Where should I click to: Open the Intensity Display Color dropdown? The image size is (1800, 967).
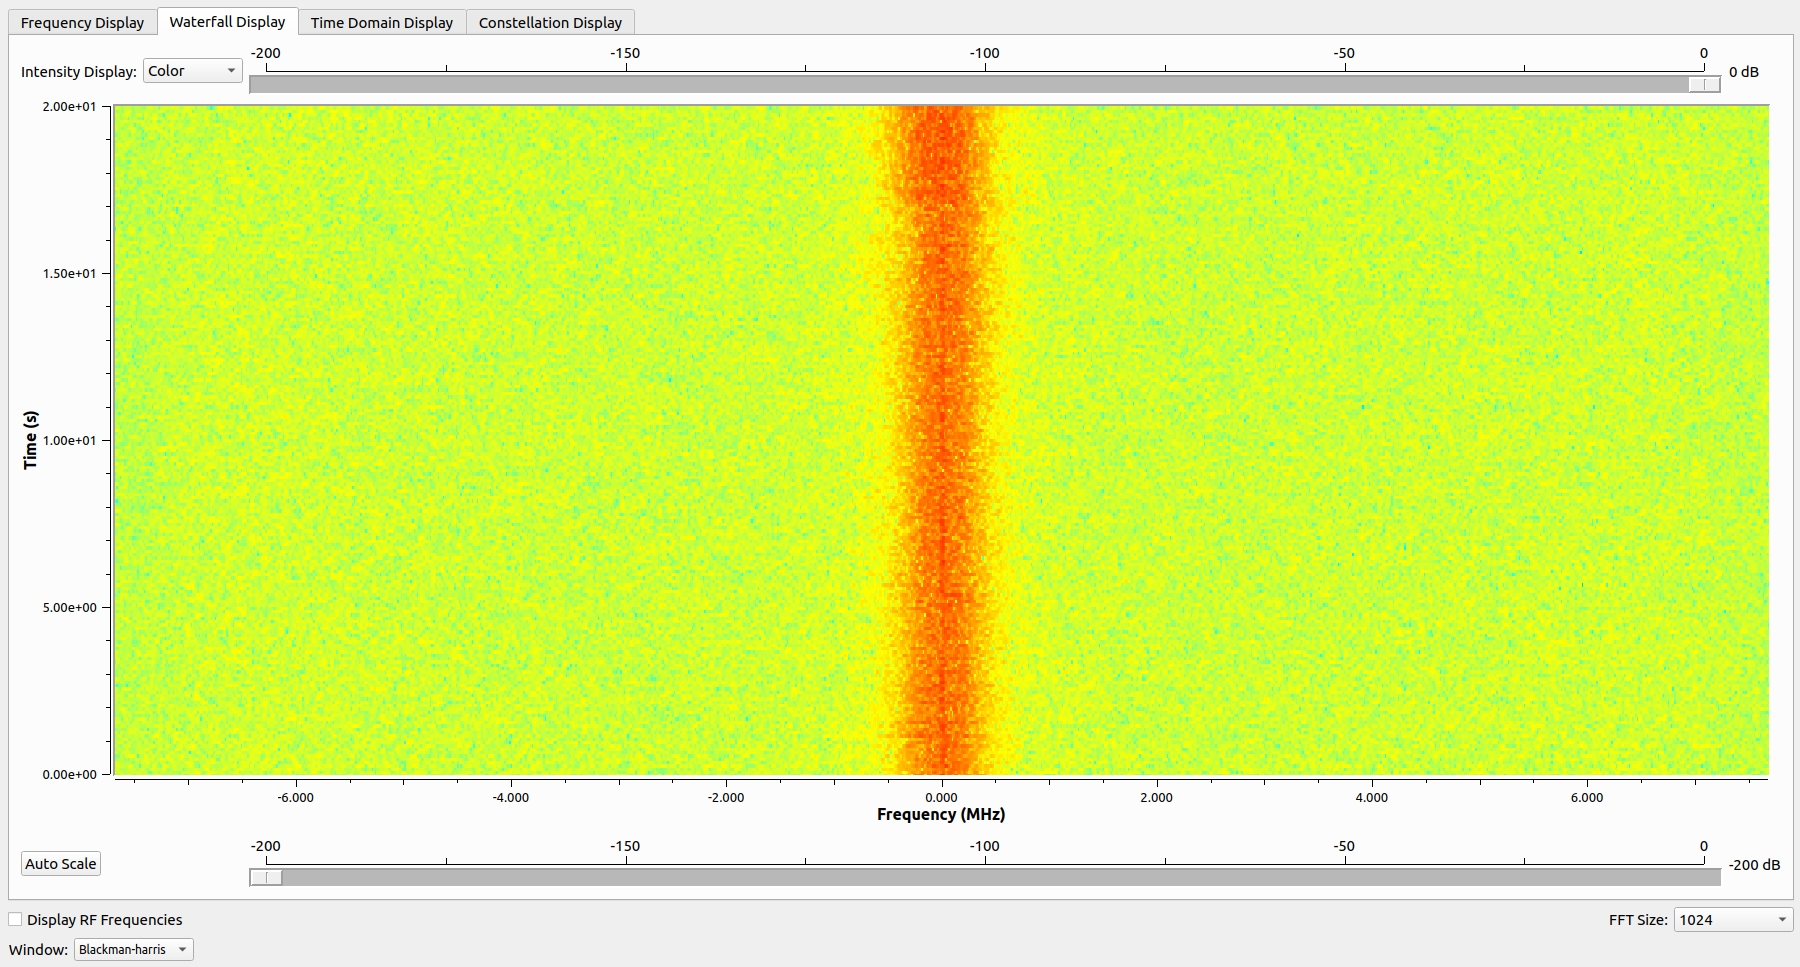[x=192, y=71]
